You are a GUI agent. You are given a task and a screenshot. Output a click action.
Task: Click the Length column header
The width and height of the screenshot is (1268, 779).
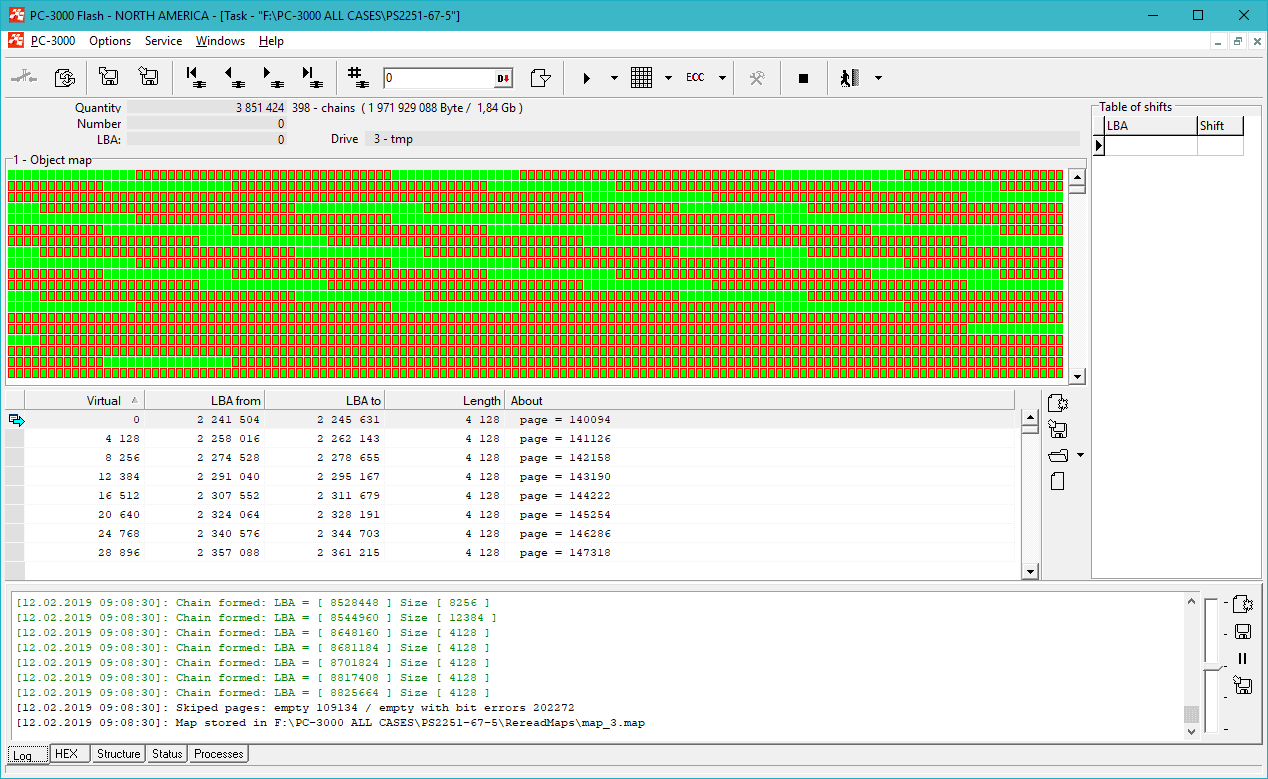click(445, 400)
